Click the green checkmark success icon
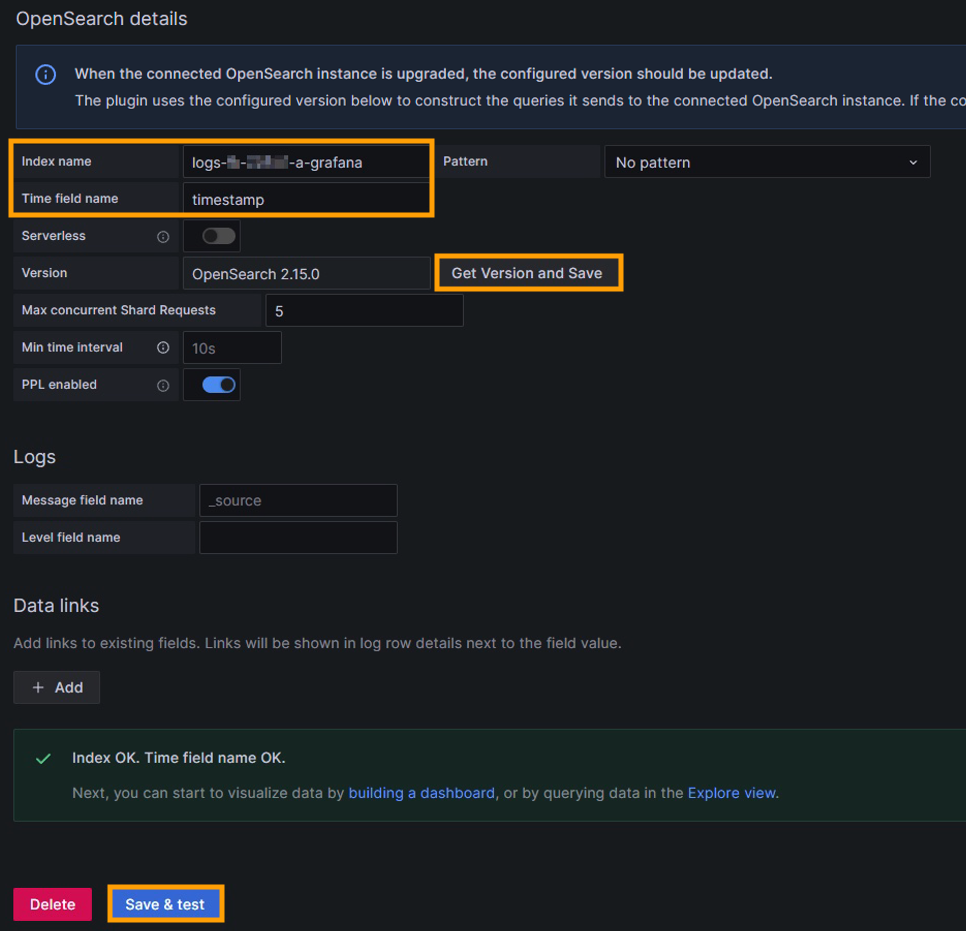Screen dimensions: 966x931 coord(43,758)
